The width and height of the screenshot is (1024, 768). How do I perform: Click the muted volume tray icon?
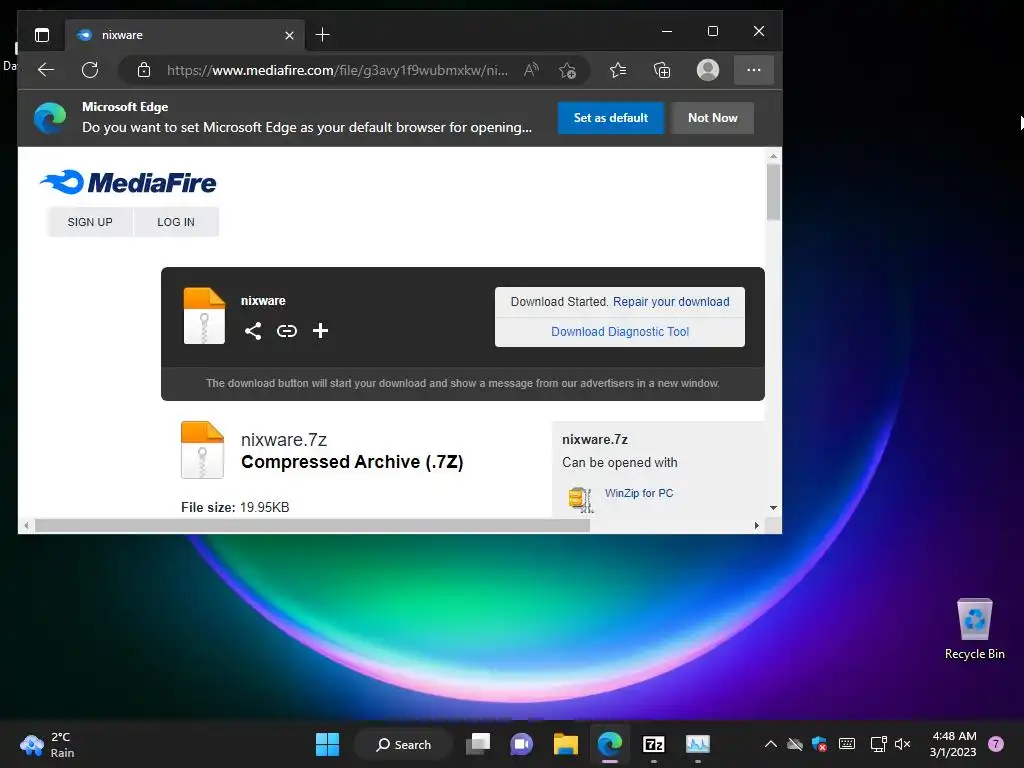903,744
